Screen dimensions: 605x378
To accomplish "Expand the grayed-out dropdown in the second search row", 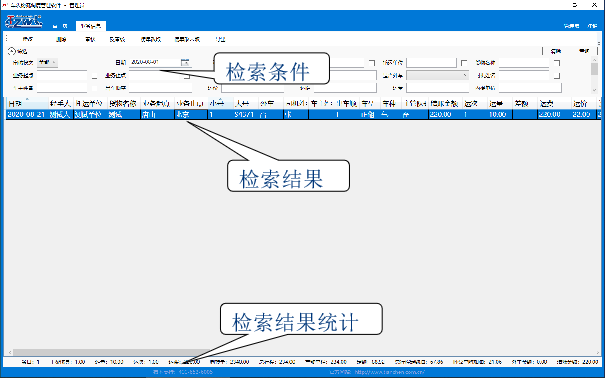I will click(438, 75).
